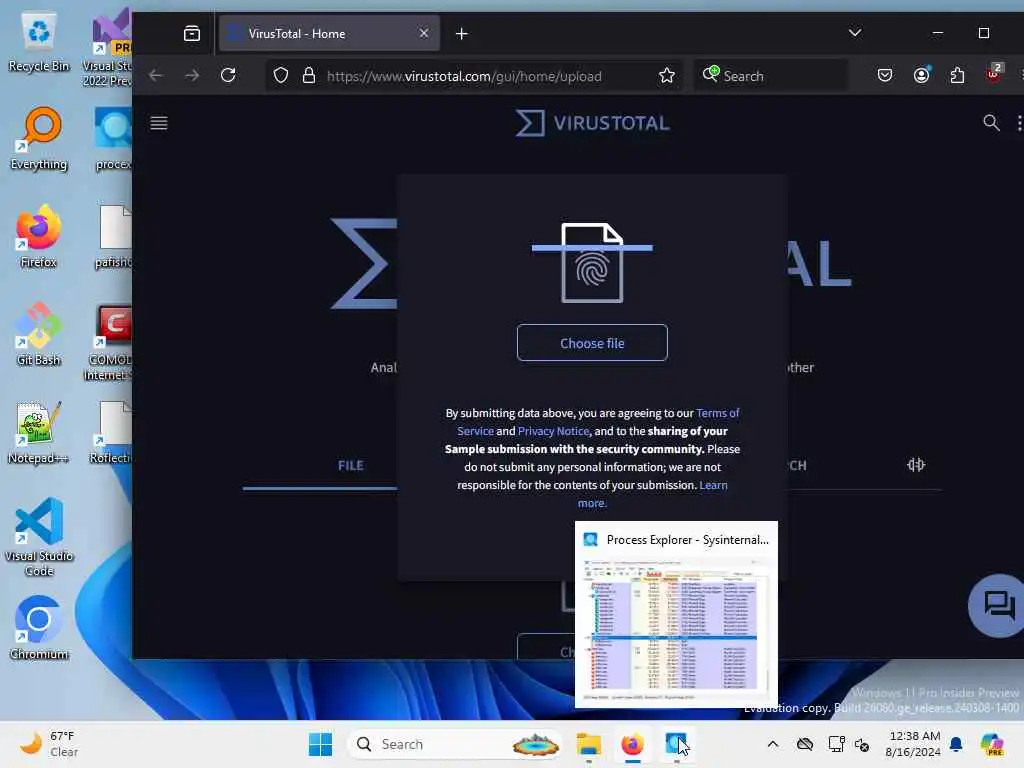
Task: Open the list all tabs dropdown
Action: (855, 33)
